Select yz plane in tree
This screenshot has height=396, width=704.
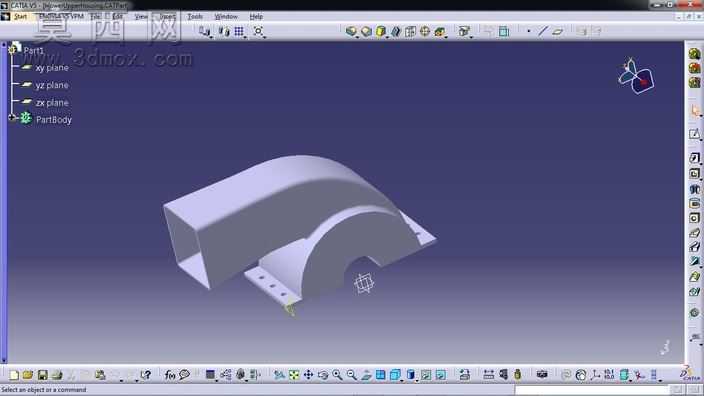(52, 85)
